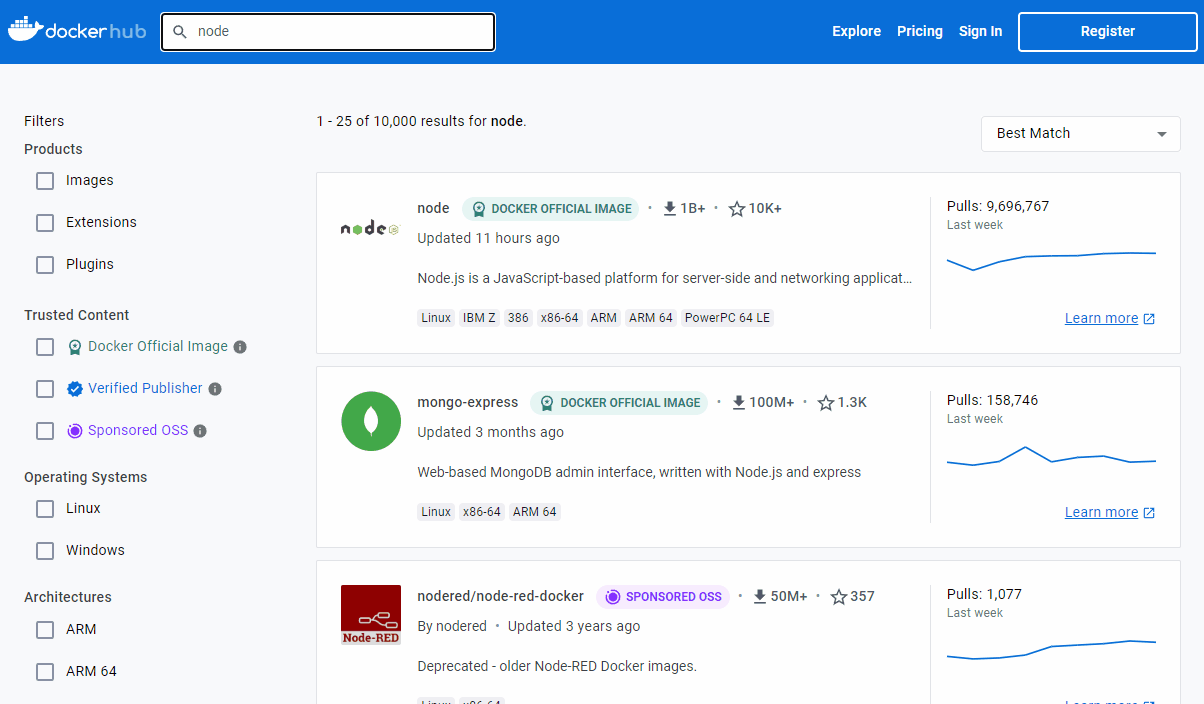Click the mongo-express green leaf logo

(371, 421)
